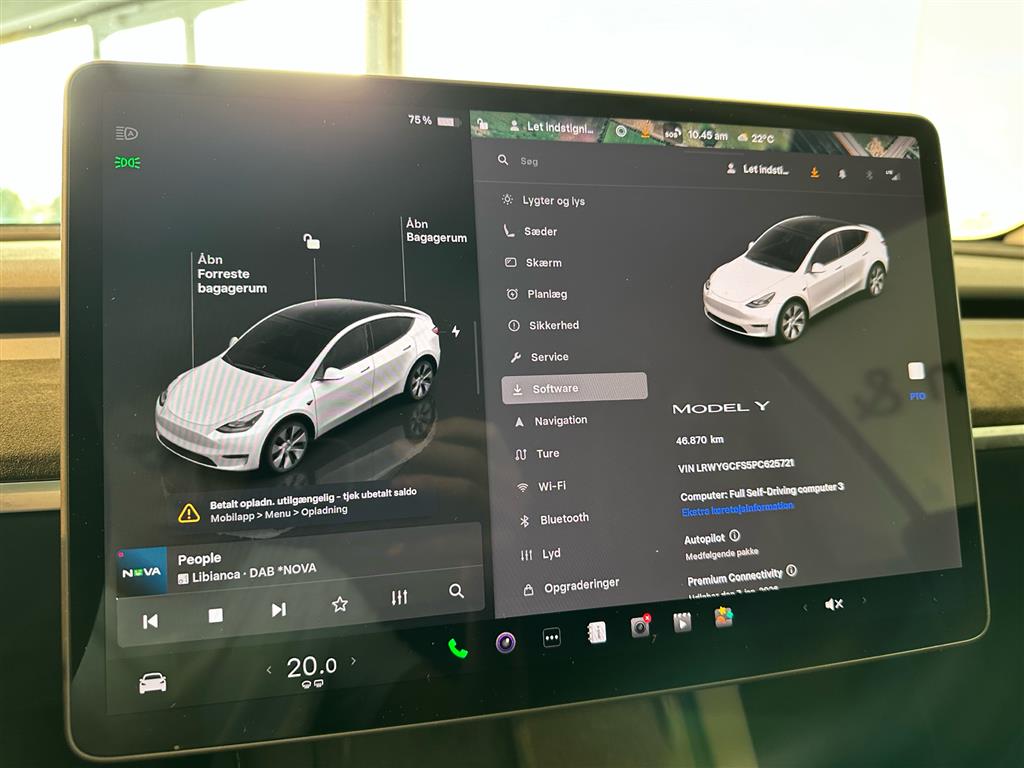Image resolution: width=1024 pixels, height=768 pixels.
Task: Select the white PTO color swatch
Action: (916, 371)
